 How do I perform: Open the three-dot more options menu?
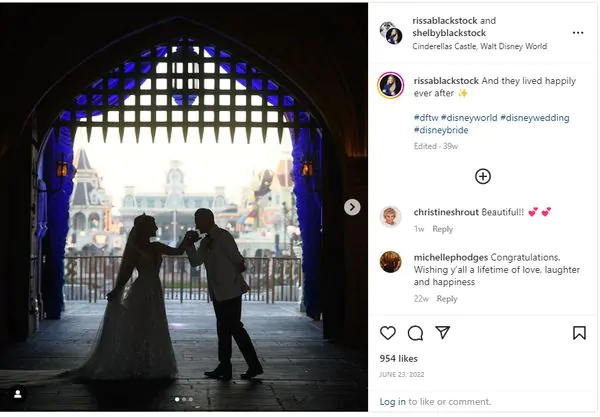click(x=578, y=33)
